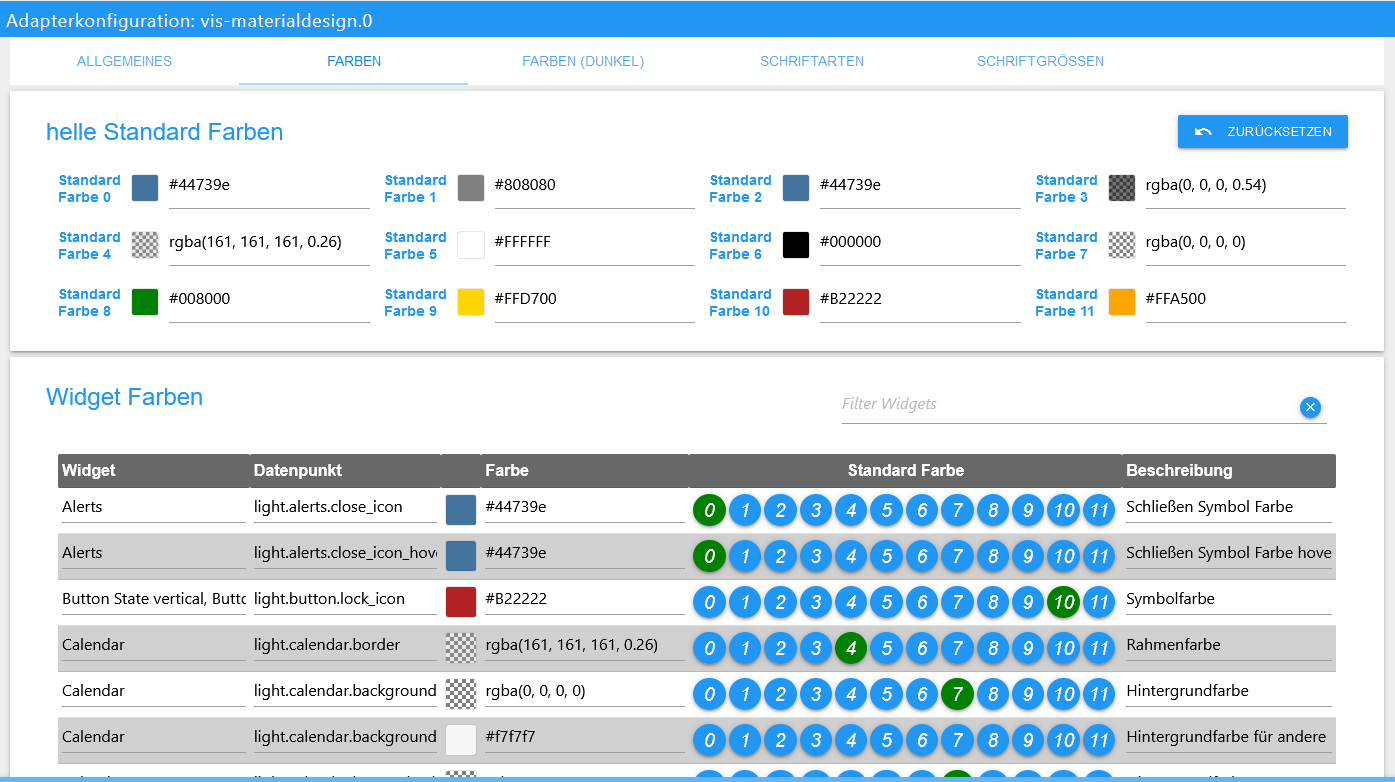Pick color 9 in light.calendar.border row
The width and height of the screenshot is (1395, 782).
[1028, 649]
